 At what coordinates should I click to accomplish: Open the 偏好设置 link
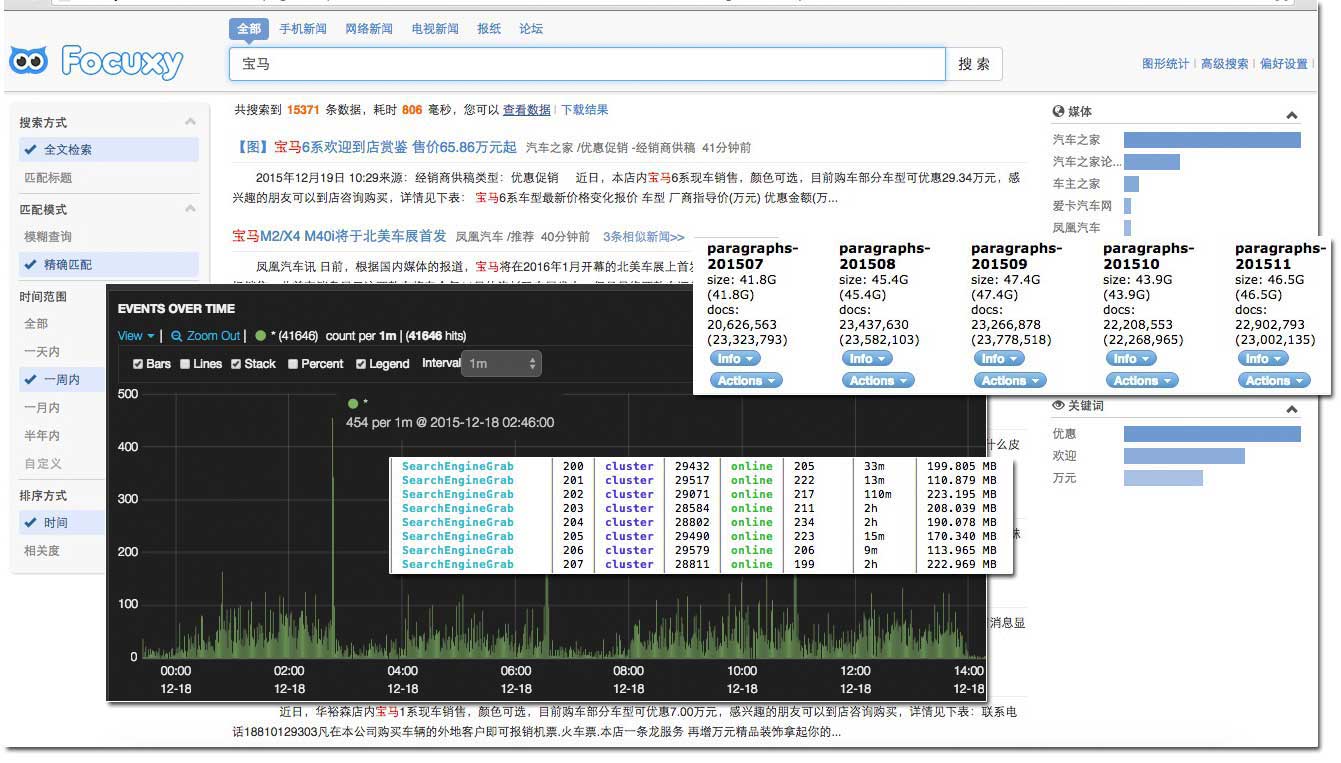[x=1284, y=64]
